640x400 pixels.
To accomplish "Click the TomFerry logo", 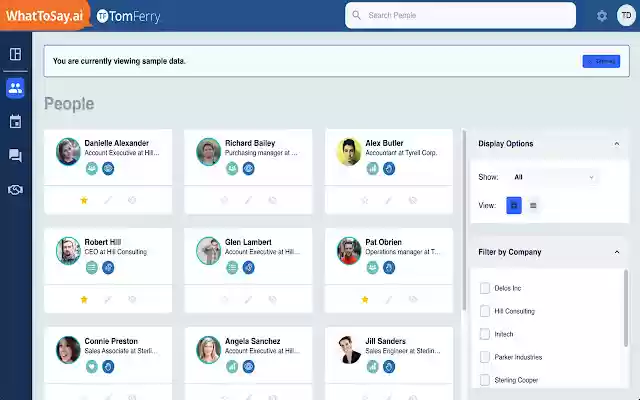I will pyautogui.click(x=128, y=16).
